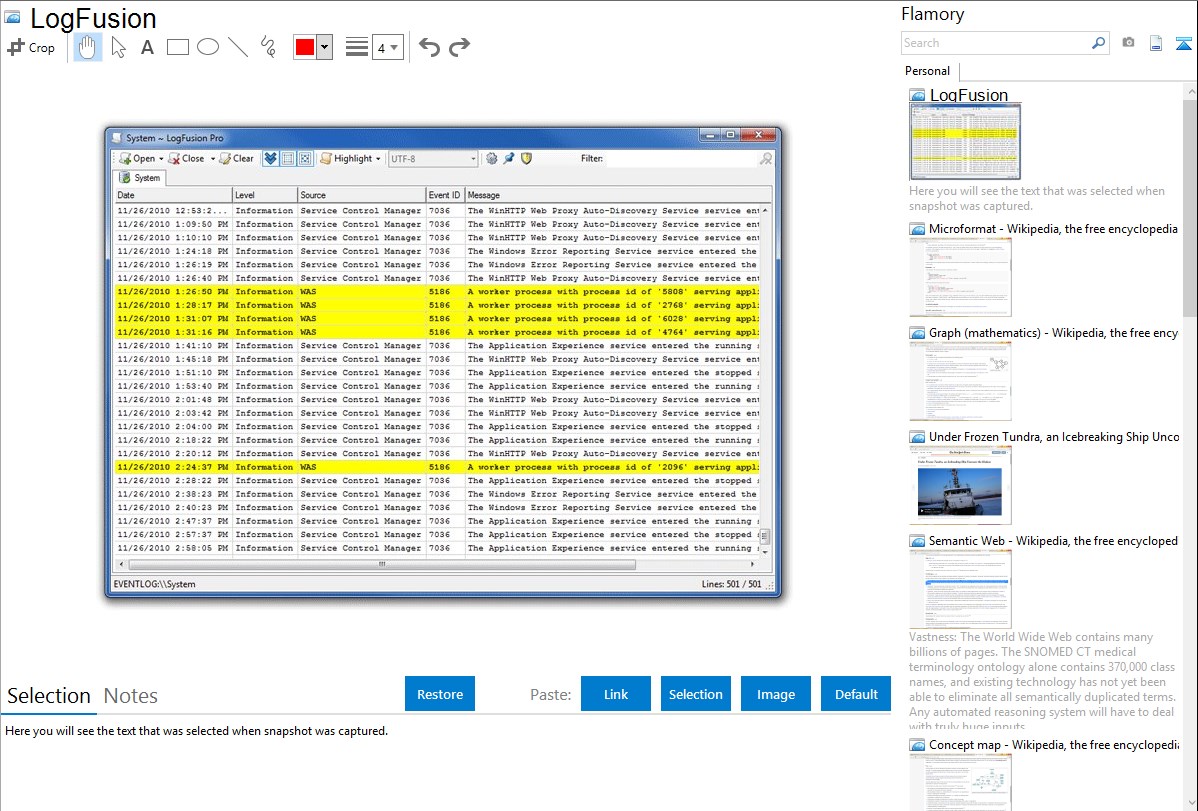Screen dimensions: 1198x811
Task: Open LogFusion settings gear icon
Action: pos(491,158)
